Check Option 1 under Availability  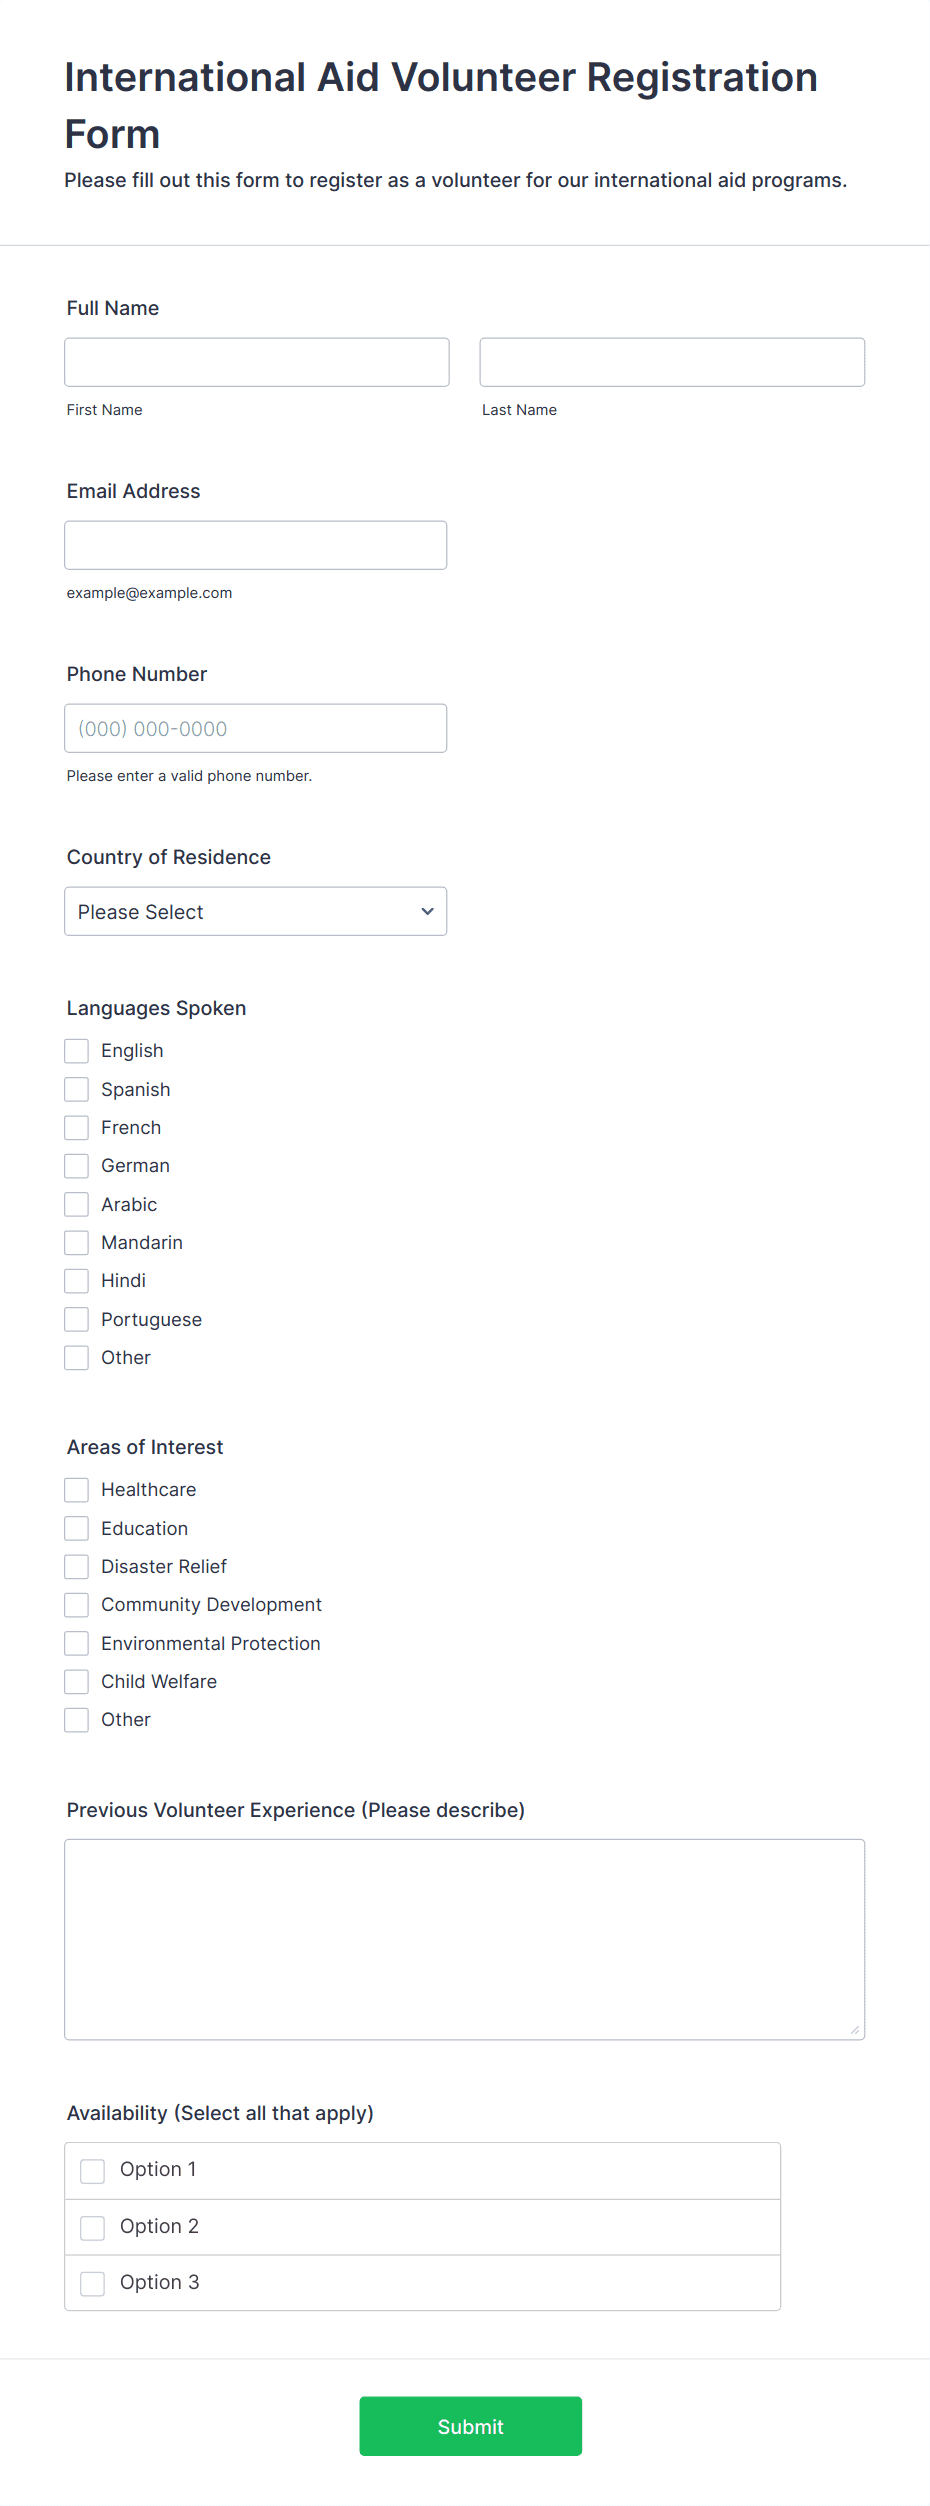tap(93, 2171)
